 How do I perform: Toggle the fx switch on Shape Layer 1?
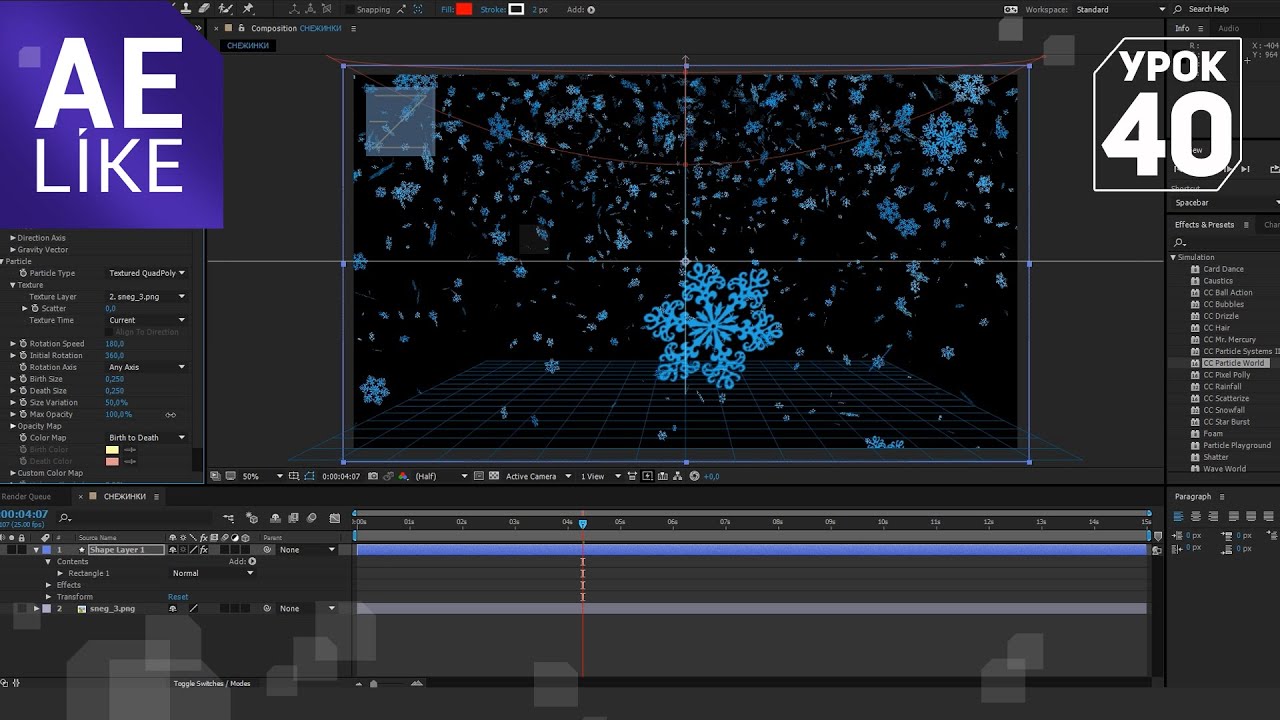click(204, 550)
